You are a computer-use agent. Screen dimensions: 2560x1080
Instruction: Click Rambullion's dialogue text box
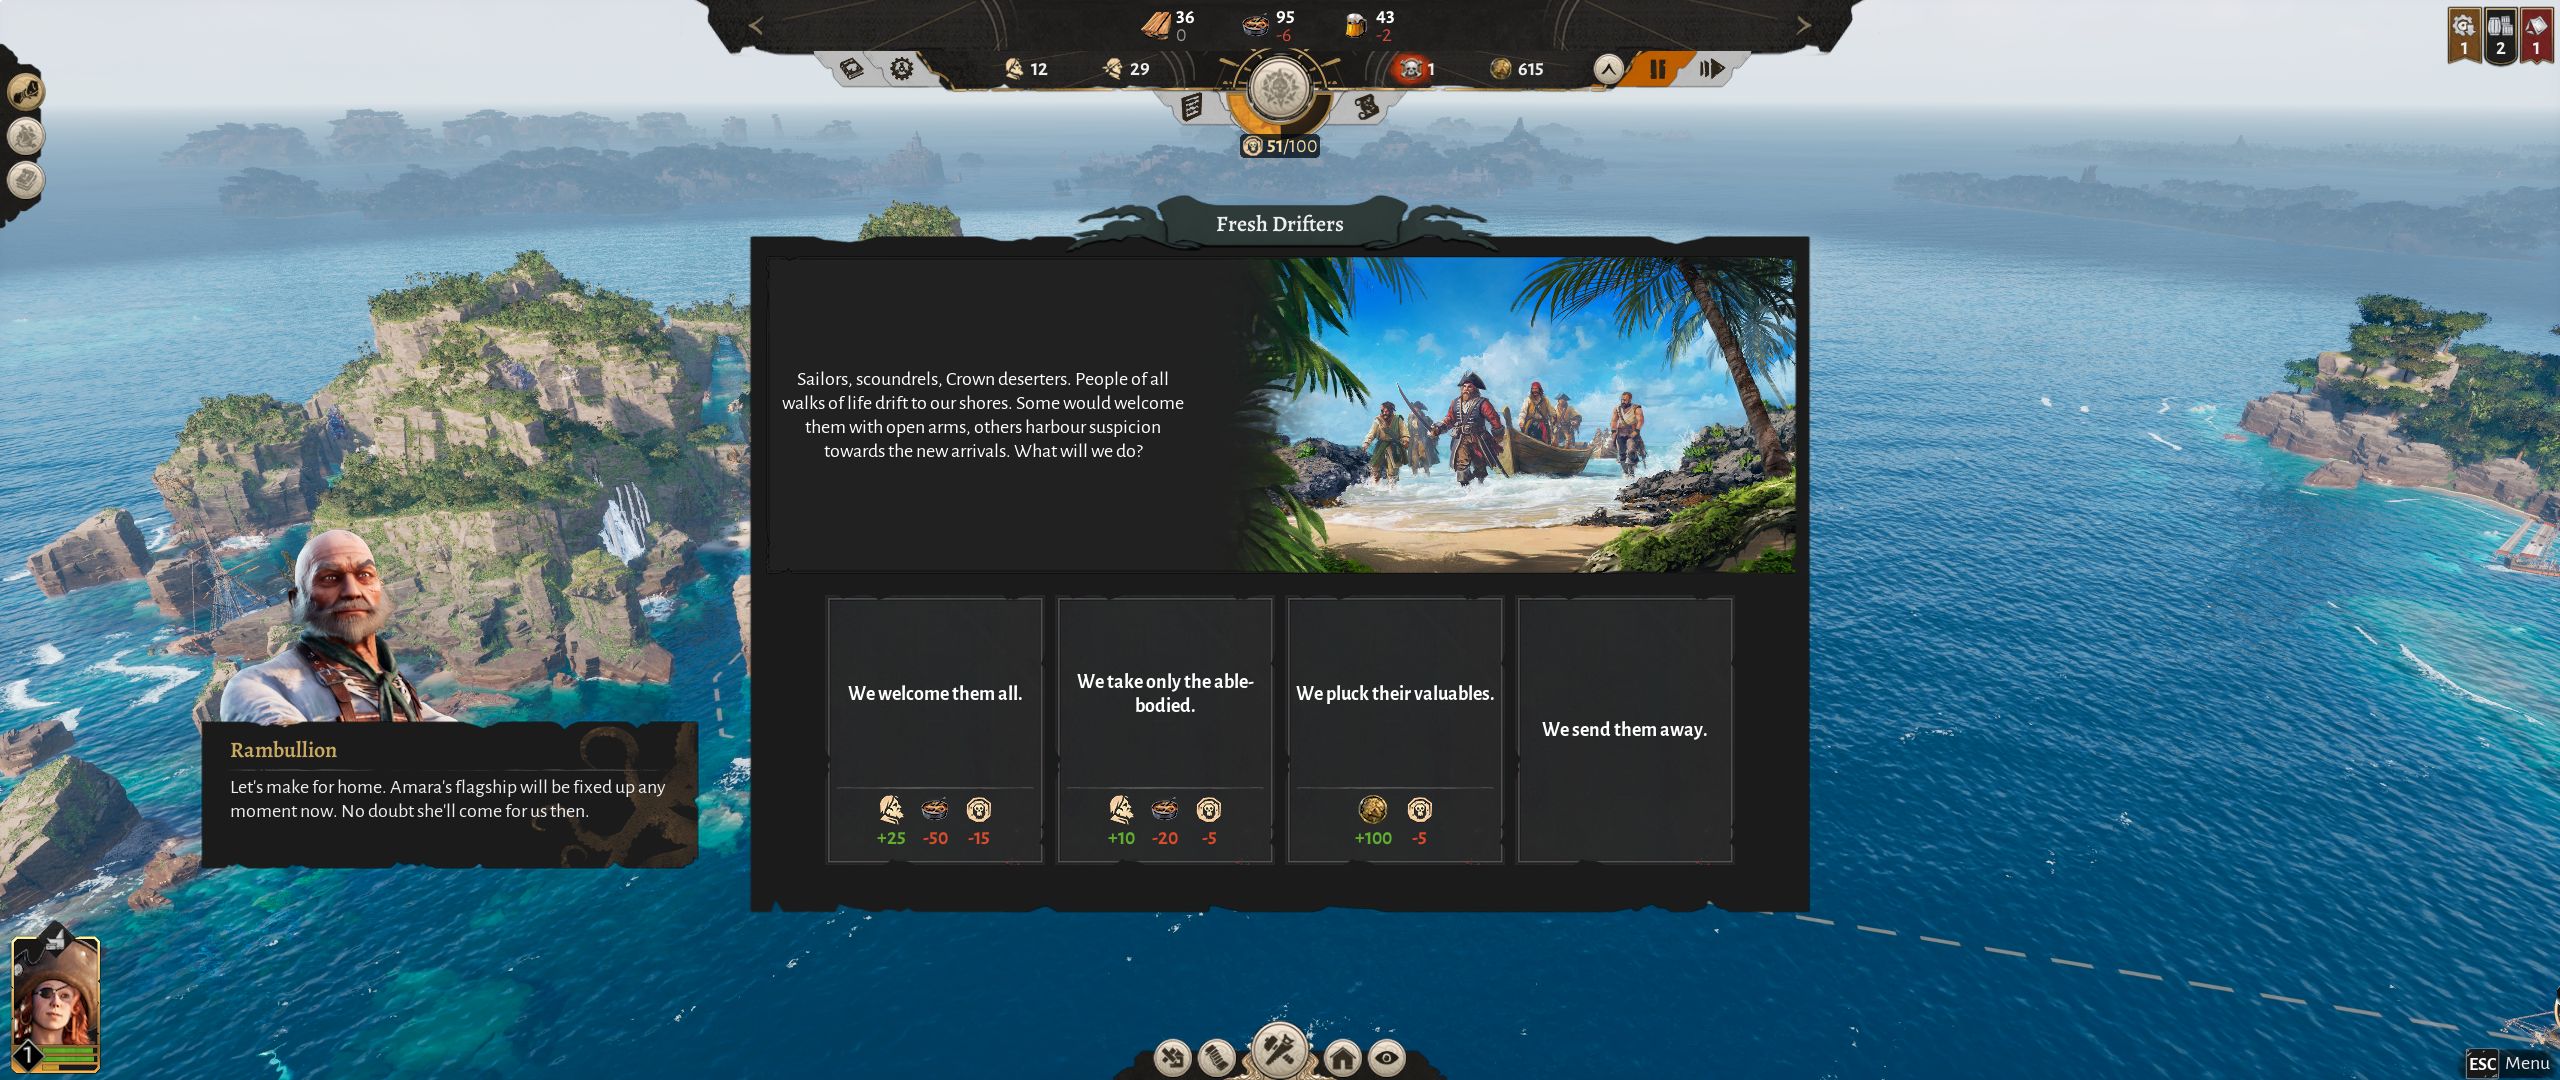[450, 794]
